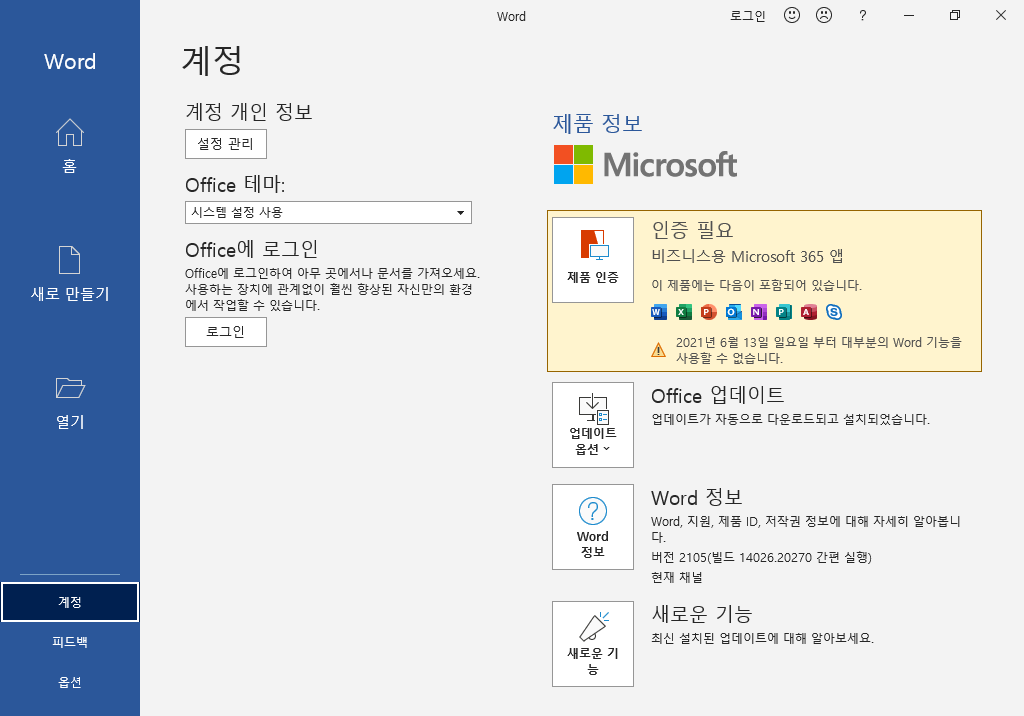
Task: Click the 계정 개인 정보 heading
Action: click(x=249, y=111)
